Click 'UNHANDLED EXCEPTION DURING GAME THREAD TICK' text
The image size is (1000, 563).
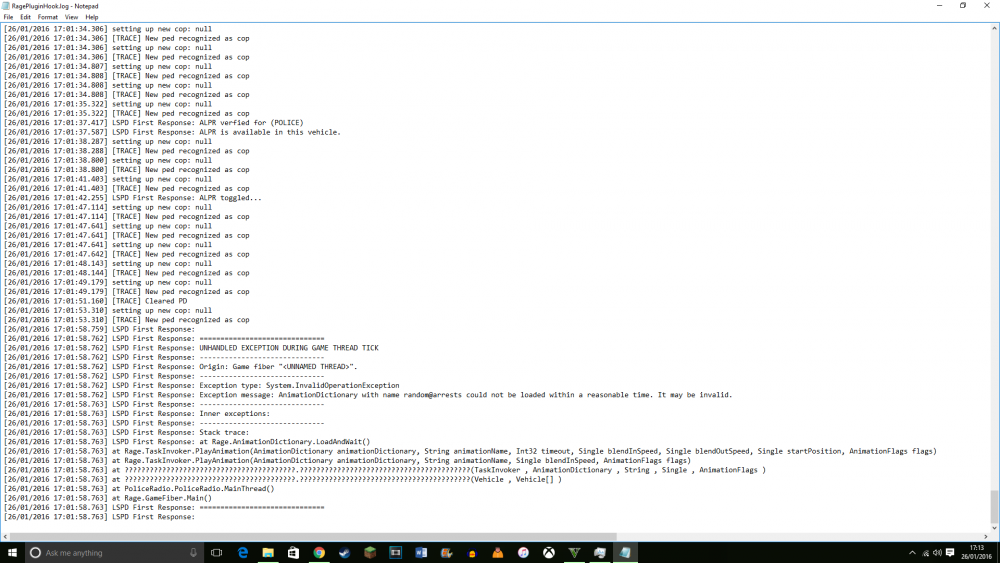pos(289,348)
